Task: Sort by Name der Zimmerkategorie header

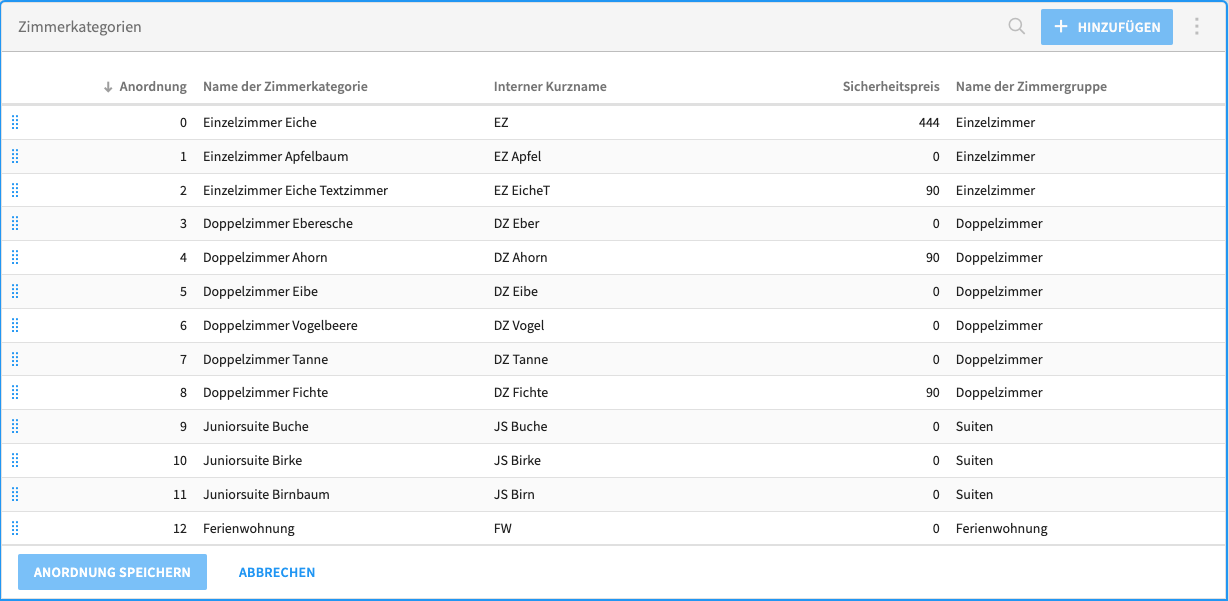Action: click(x=285, y=86)
